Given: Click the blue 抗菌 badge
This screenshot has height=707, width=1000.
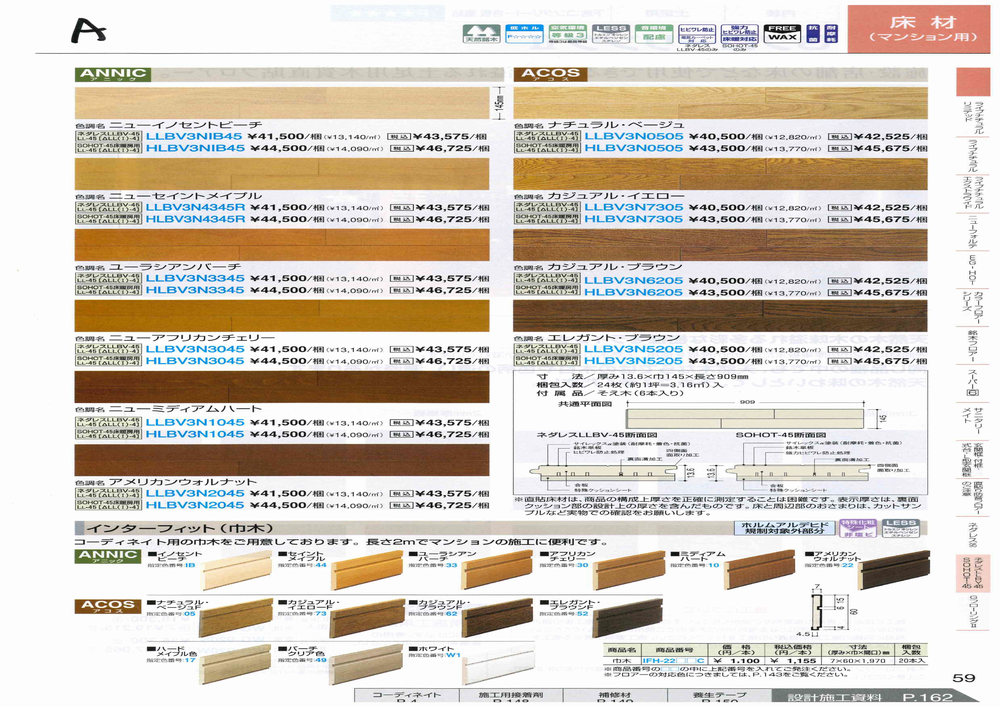Looking at the screenshot, I should pos(812,33).
